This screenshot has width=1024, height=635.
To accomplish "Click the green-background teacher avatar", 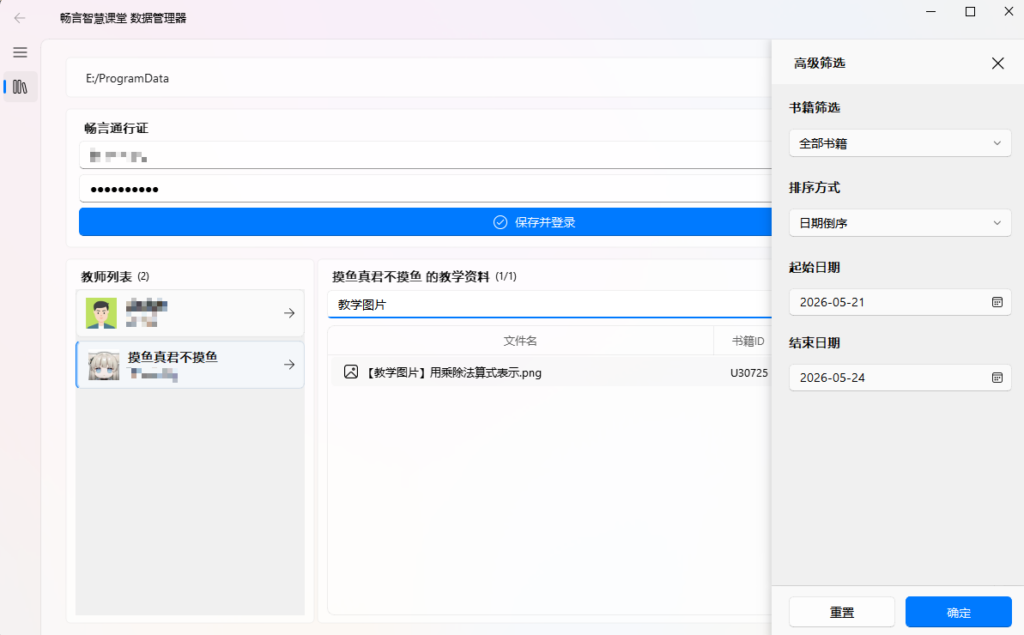I will 101,314.
